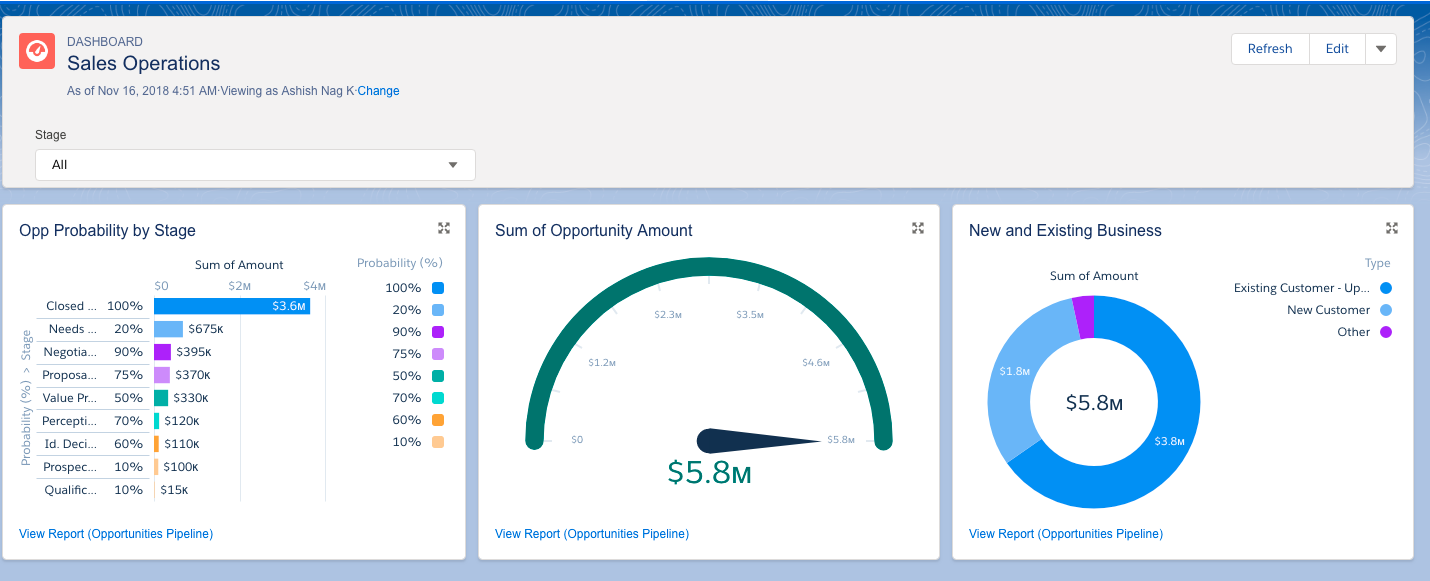Viewport: 1430px width, 581px height.
Task: Open View Report link under Opp Probability chart
Action: pos(116,534)
